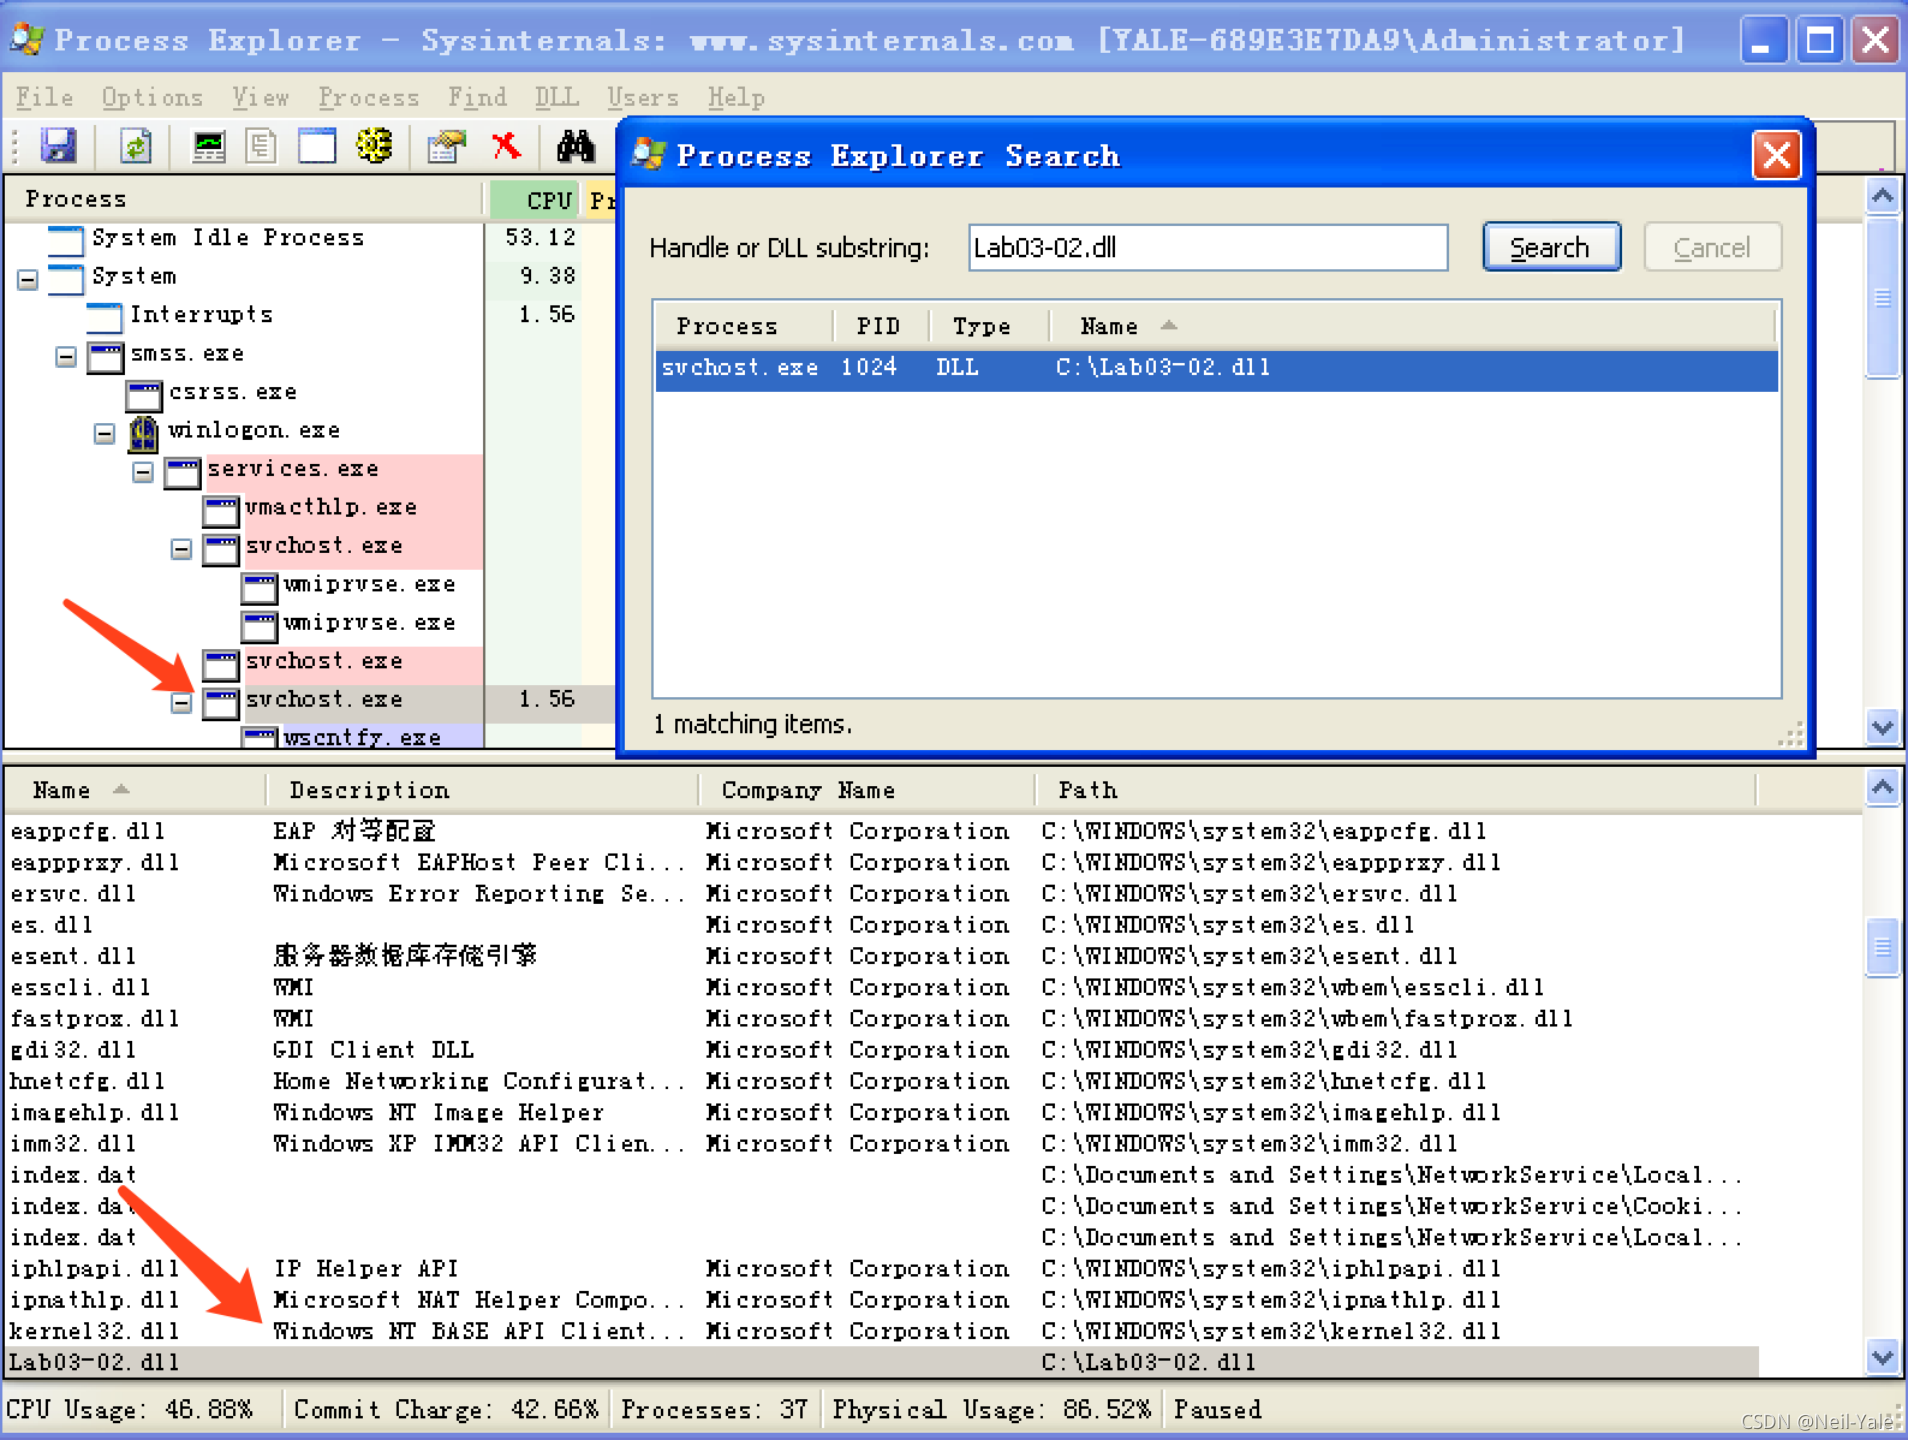Click the Search dialog title icon
The width and height of the screenshot is (1908, 1440).
pyautogui.click(x=649, y=155)
